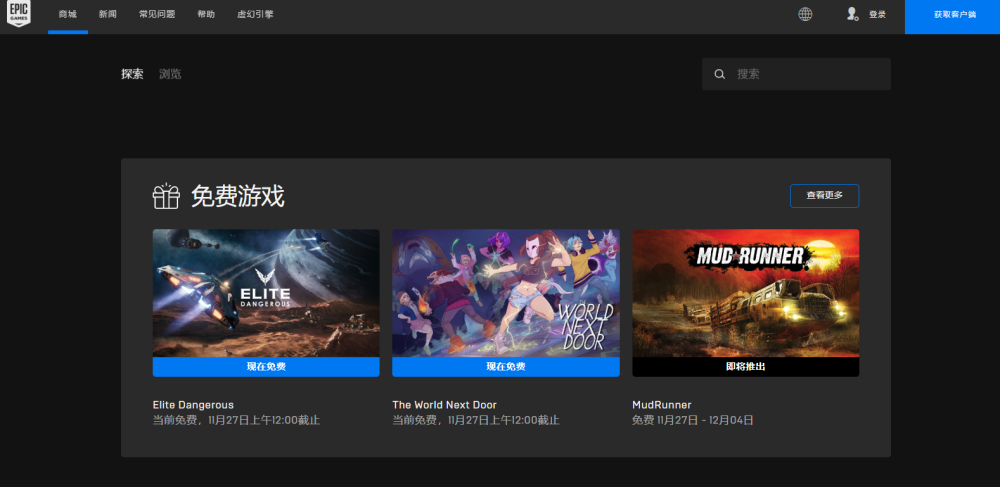Click 免费游戏 section heading
This screenshot has width=1000, height=487.
pos(238,197)
